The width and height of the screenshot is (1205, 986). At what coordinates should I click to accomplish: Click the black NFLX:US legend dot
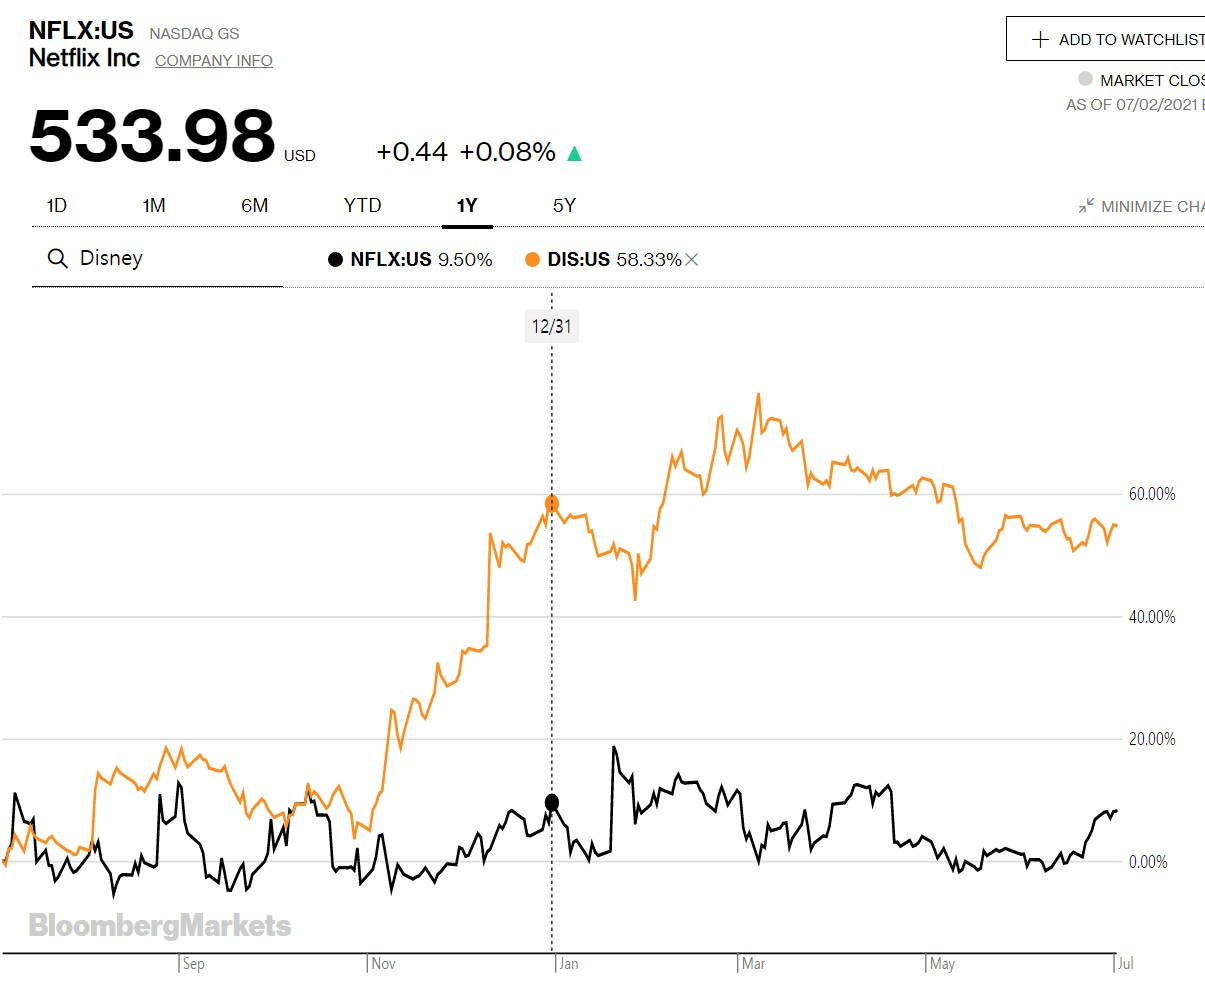336,260
